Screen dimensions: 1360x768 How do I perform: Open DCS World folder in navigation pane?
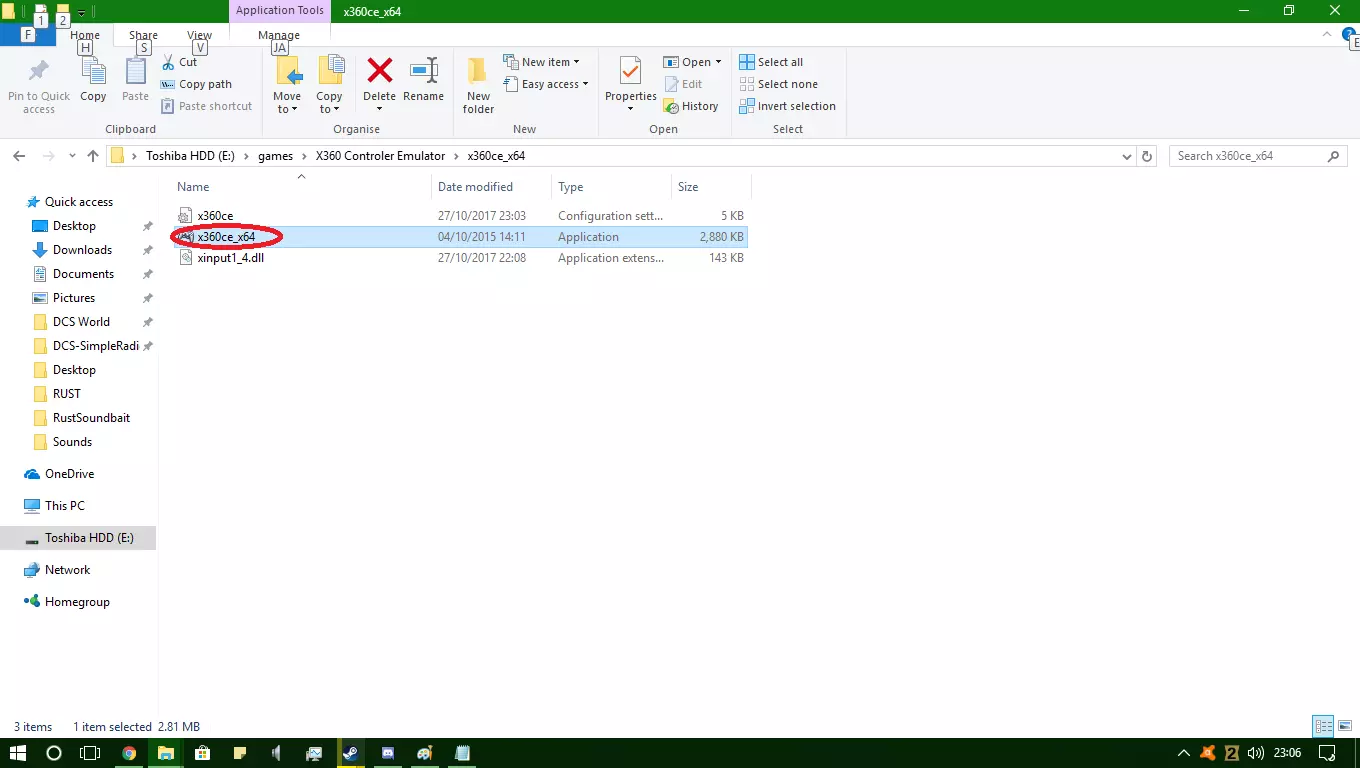click(x=81, y=322)
